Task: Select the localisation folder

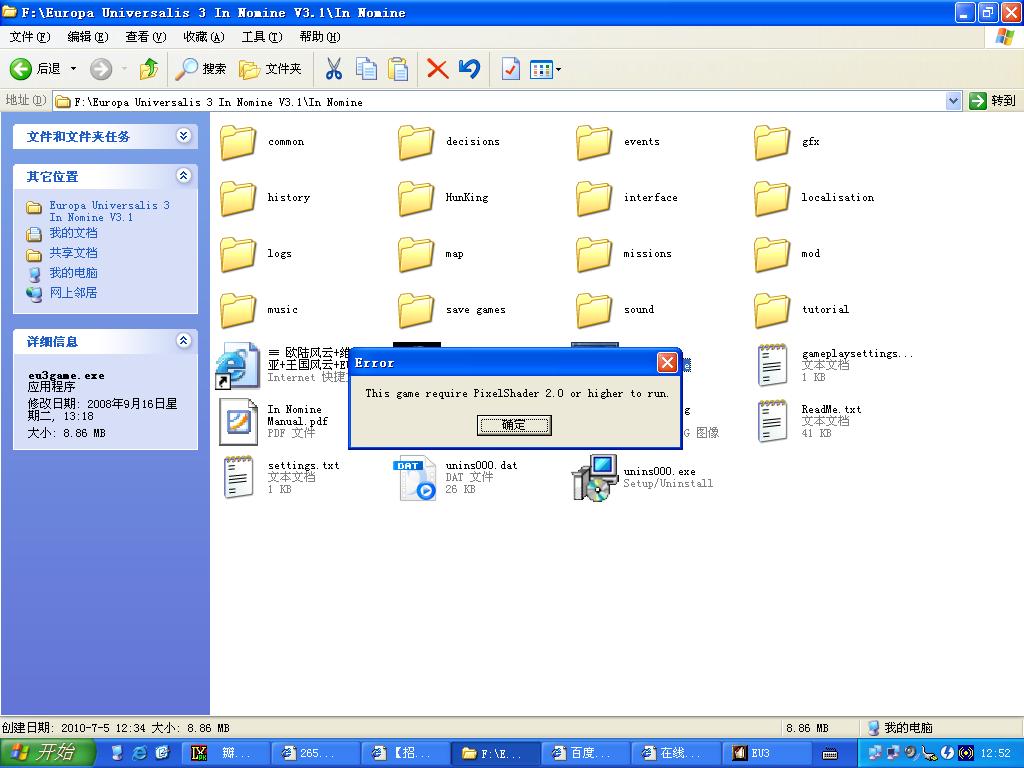Action: click(771, 198)
